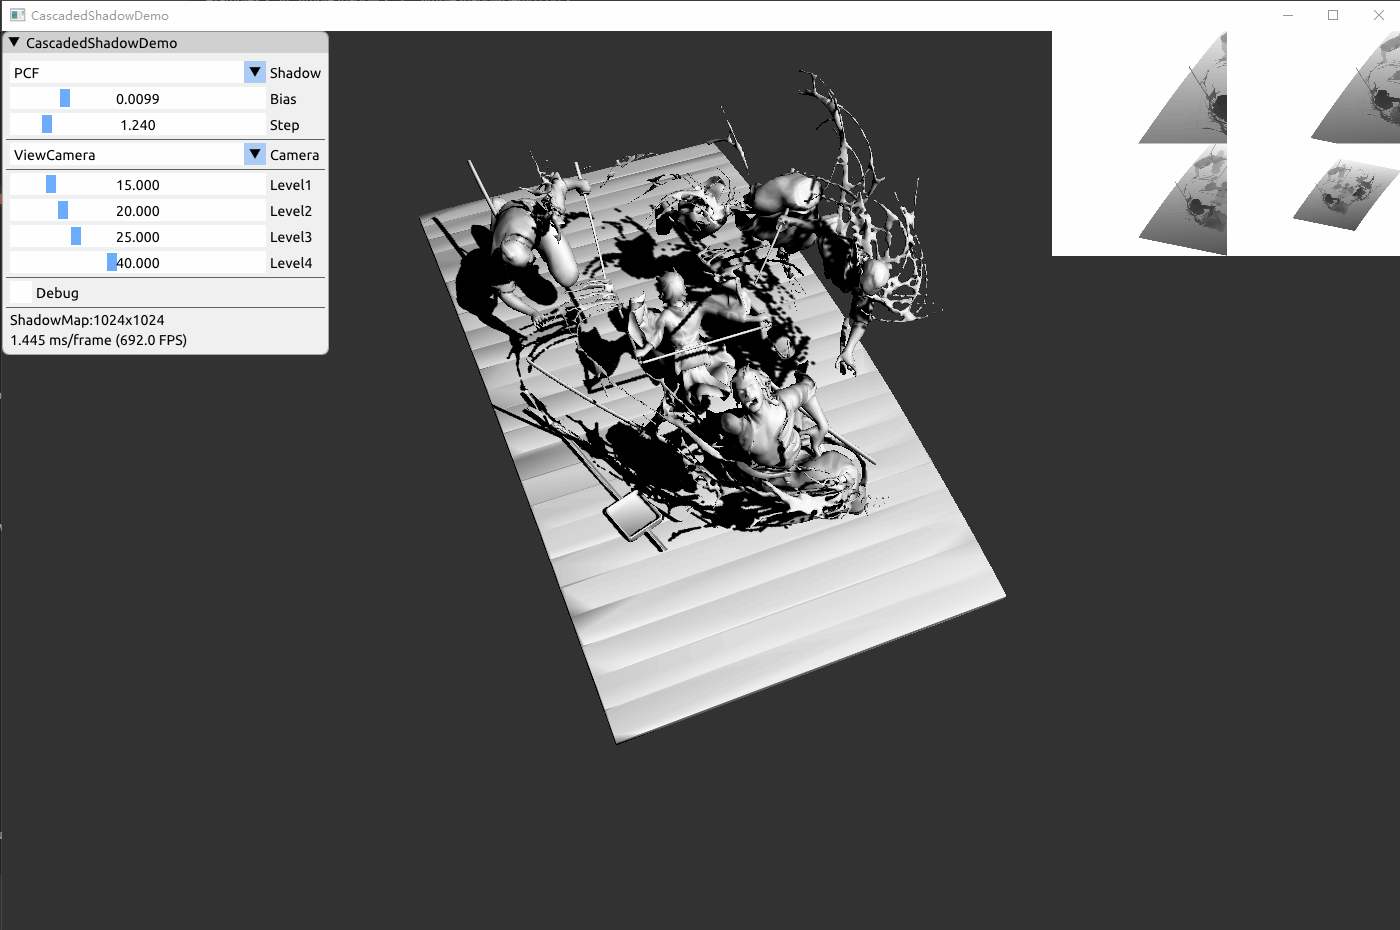Click the Level3 slider at 25.000
Image resolution: width=1400 pixels, height=930 pixels.
(137, 236)
